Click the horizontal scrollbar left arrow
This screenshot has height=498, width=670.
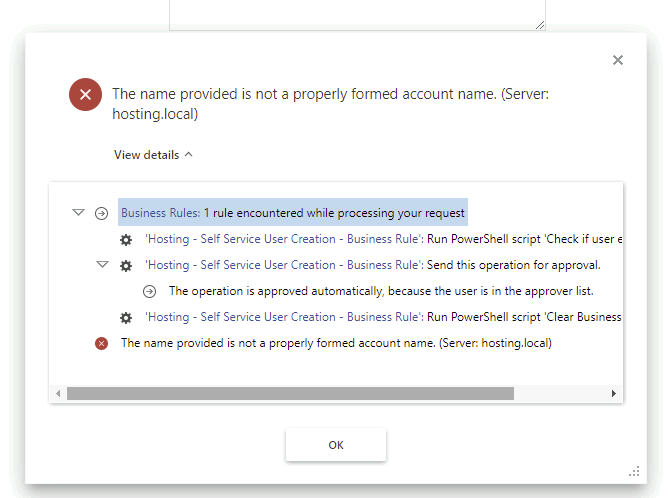[58, 394]
